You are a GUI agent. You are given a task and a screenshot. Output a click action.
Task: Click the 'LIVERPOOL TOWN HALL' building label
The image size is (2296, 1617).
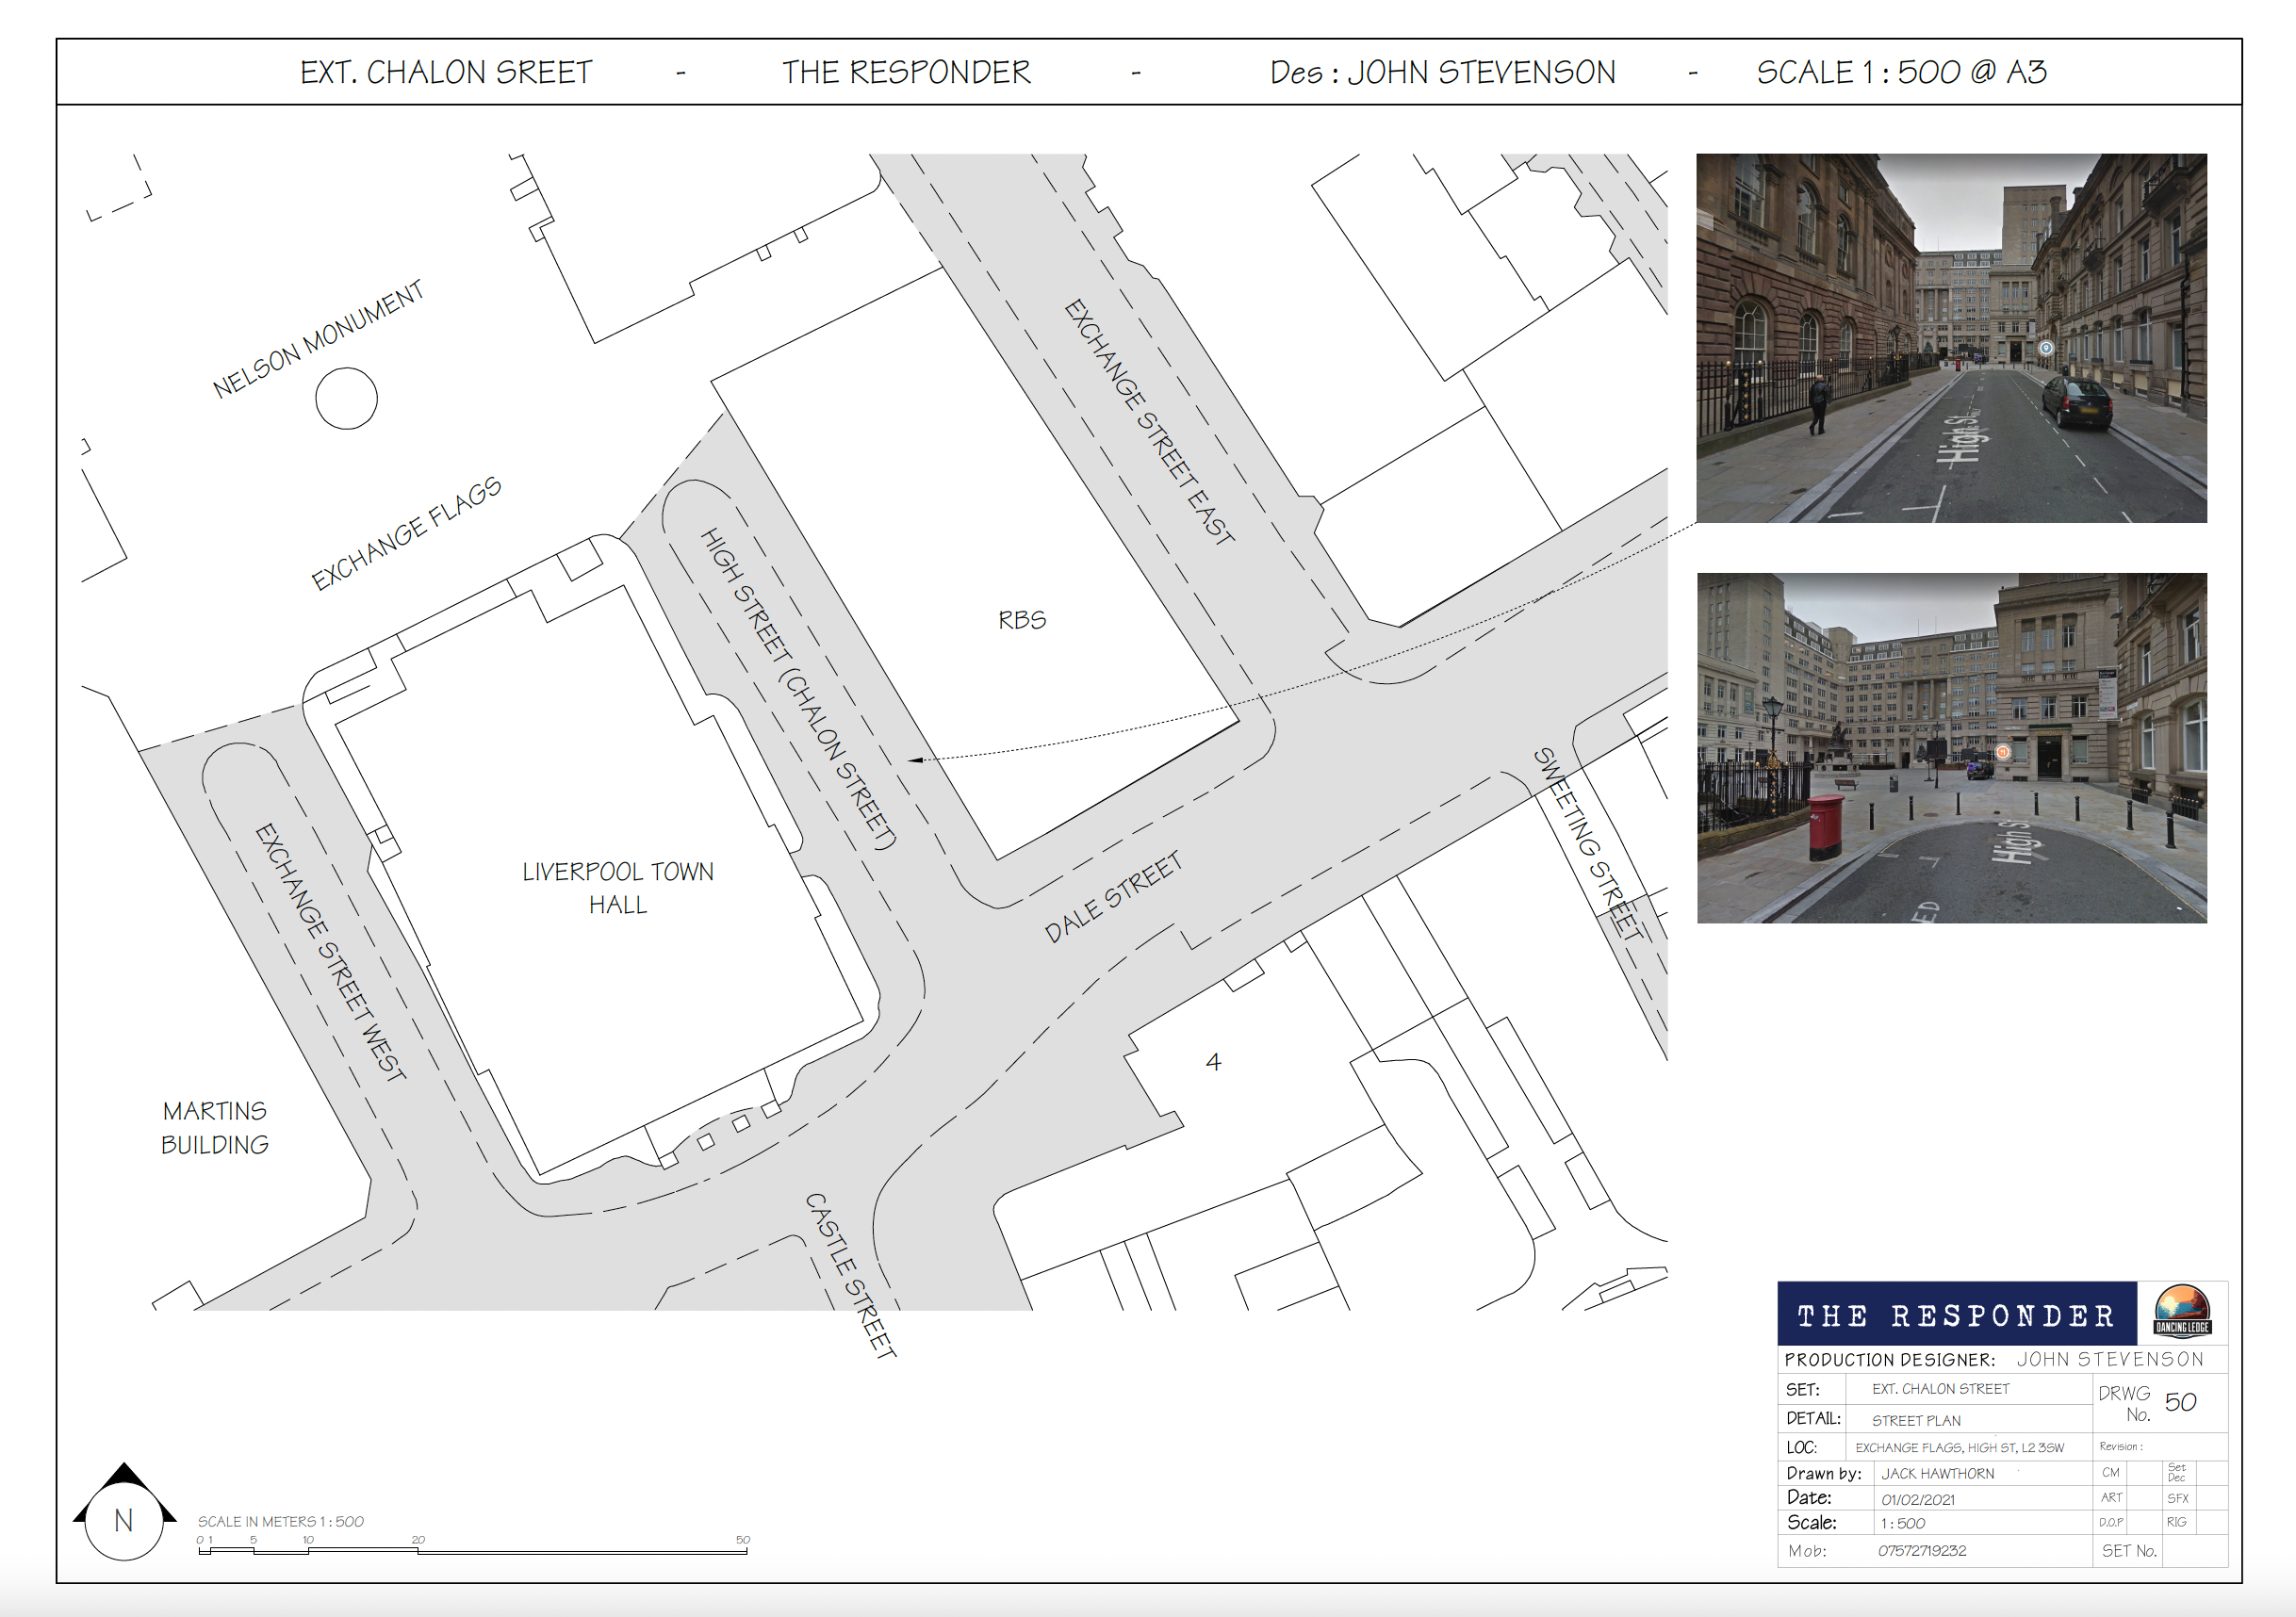coord(618,887)
